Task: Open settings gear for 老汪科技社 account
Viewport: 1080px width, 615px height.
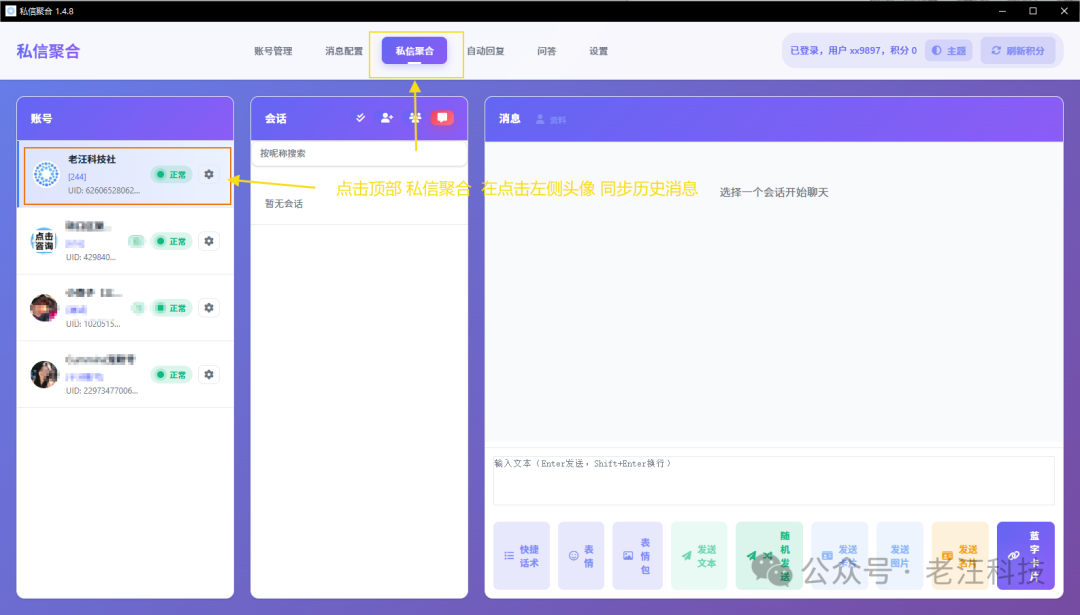Action: 209,174
